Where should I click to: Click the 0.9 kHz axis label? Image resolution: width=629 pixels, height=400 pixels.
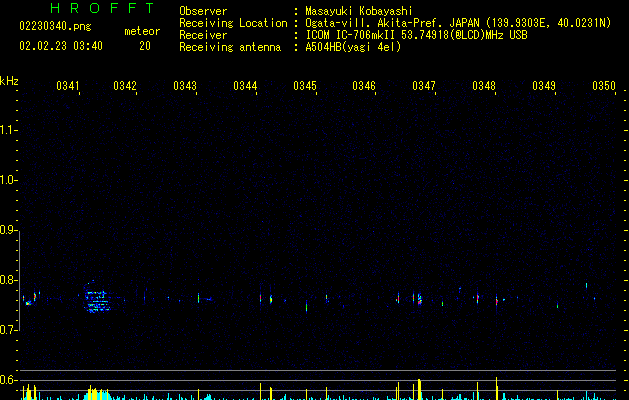tap(8, 230)
